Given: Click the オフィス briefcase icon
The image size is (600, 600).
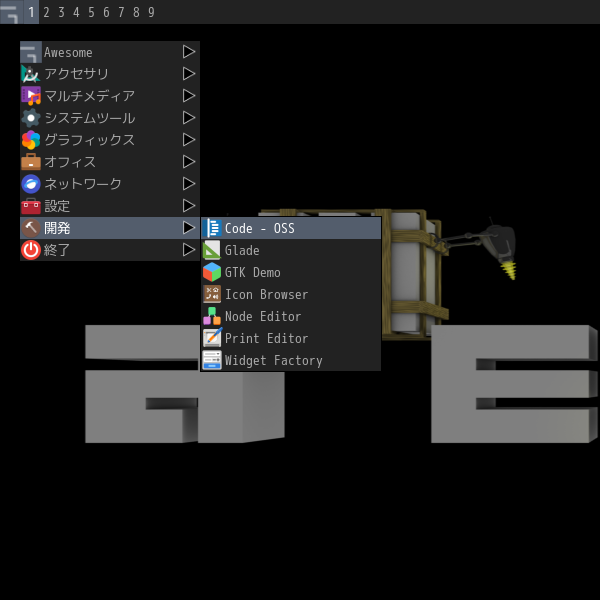Looking at the screenshot, I should click(31, 162).
